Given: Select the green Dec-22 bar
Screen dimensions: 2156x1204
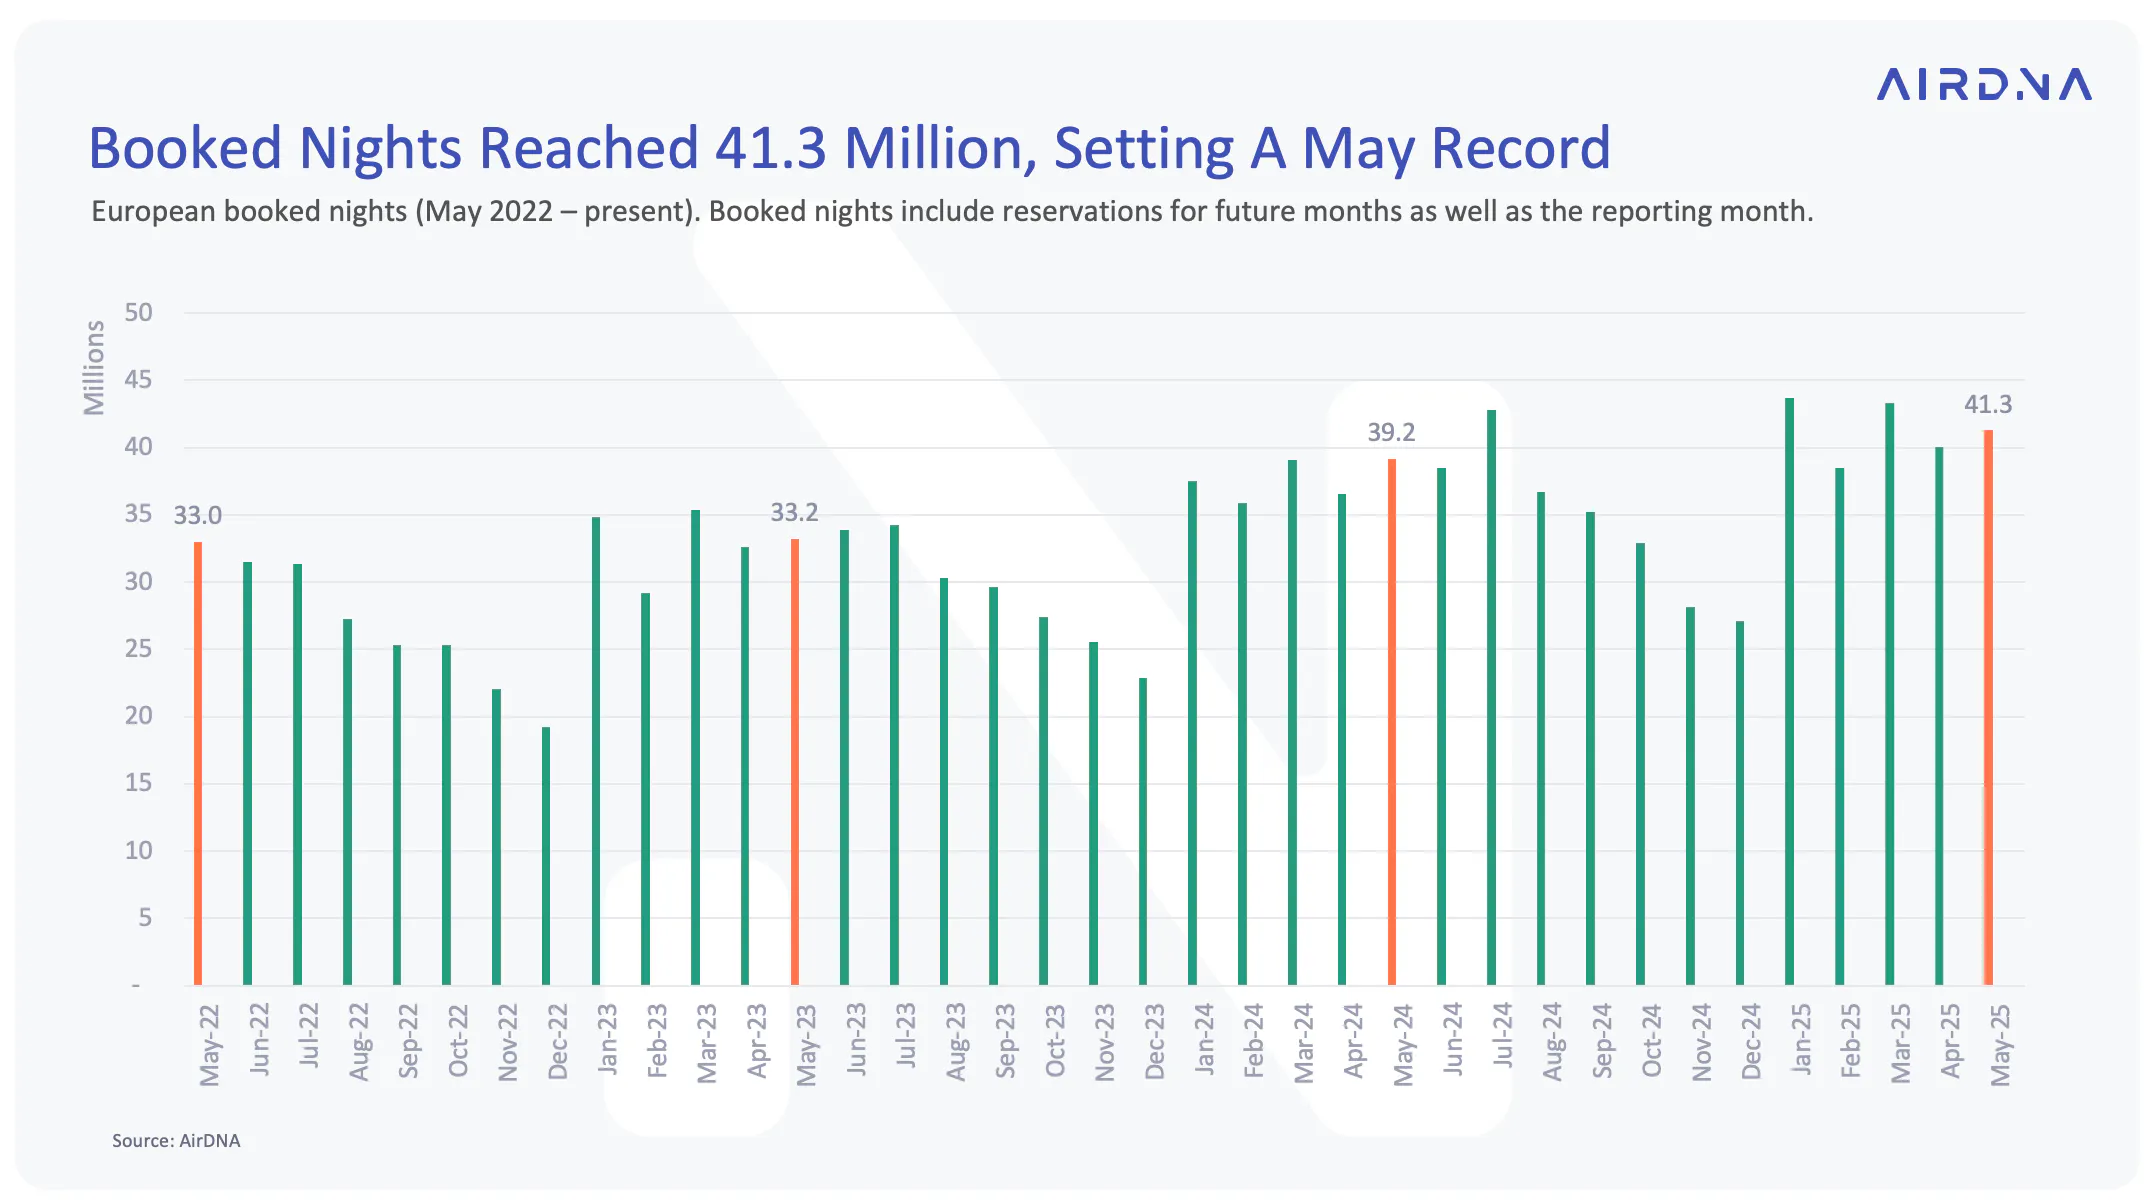Looking at the screenshot, I should pyautogui.click(x=546, y=856).
